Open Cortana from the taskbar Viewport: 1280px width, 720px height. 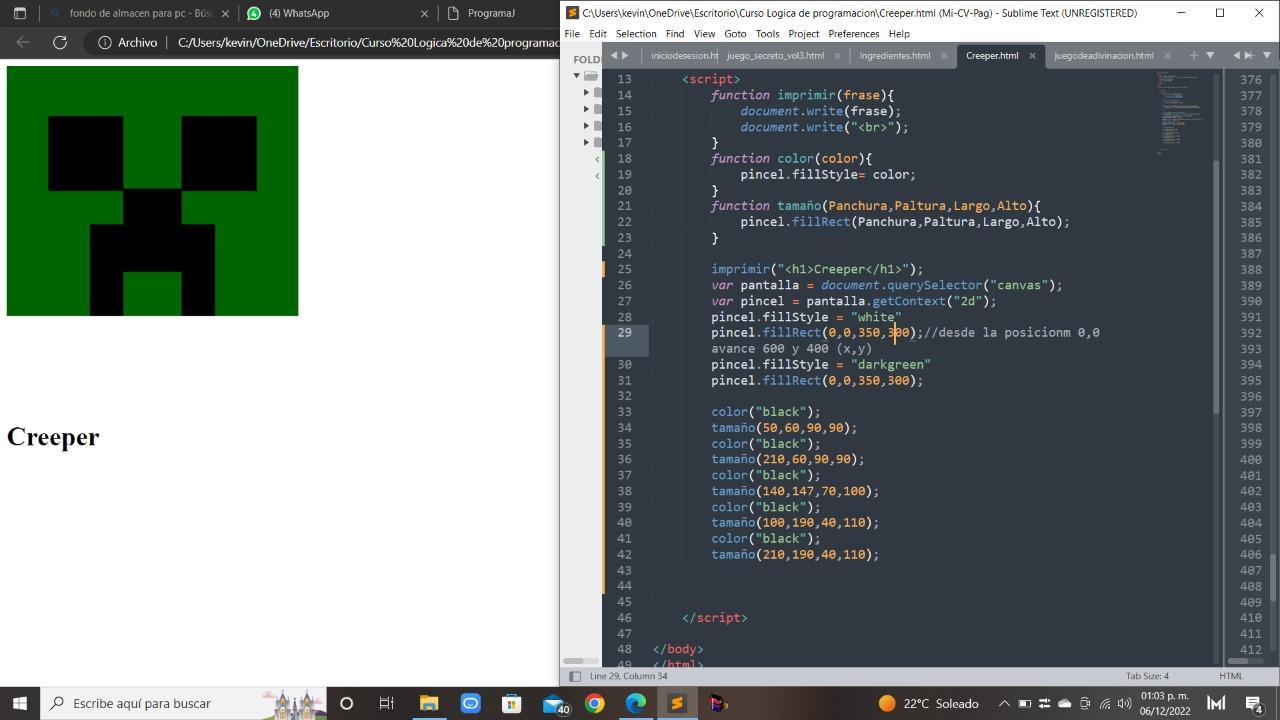click(x=346, y=703)
